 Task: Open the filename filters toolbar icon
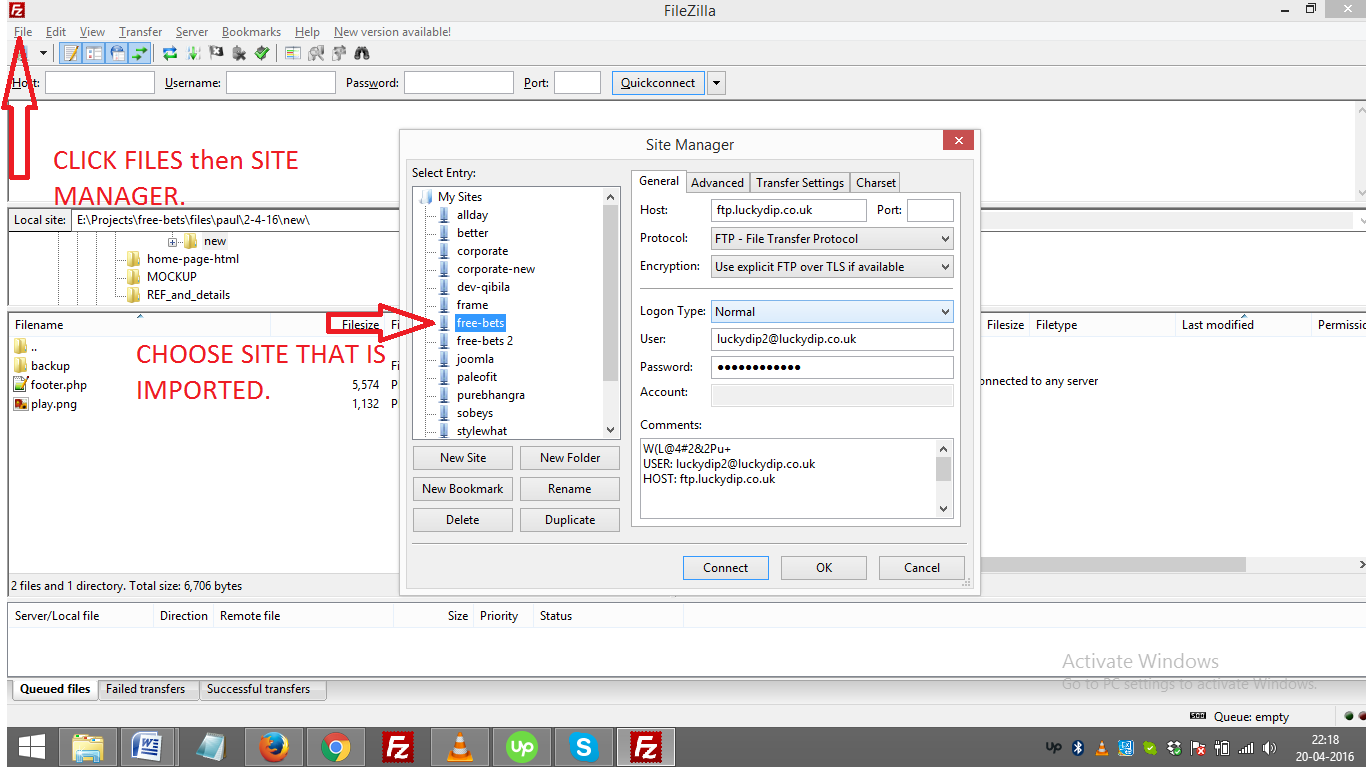(293, 53)
